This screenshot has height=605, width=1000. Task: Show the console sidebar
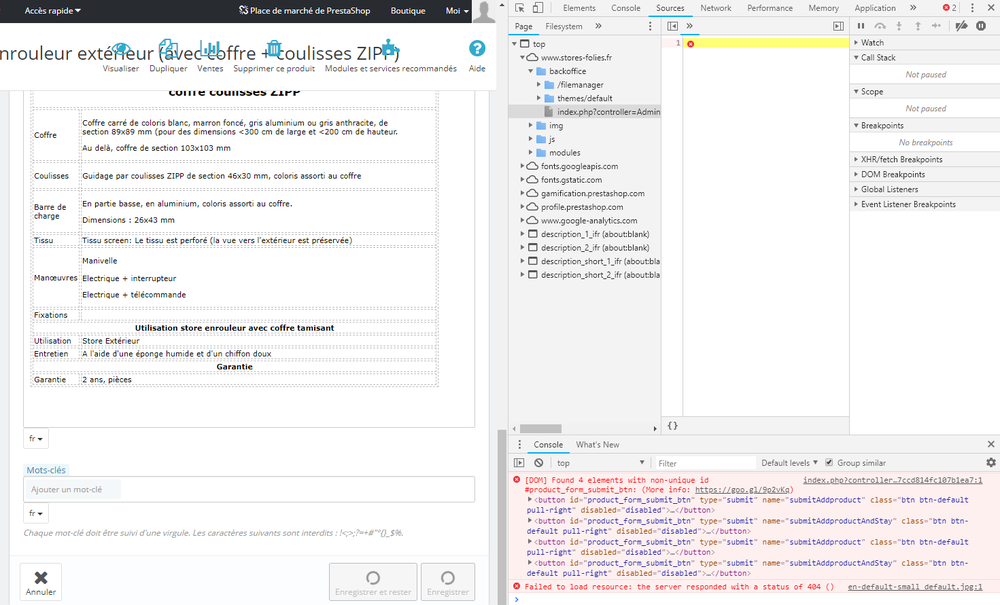click(519, 463)
